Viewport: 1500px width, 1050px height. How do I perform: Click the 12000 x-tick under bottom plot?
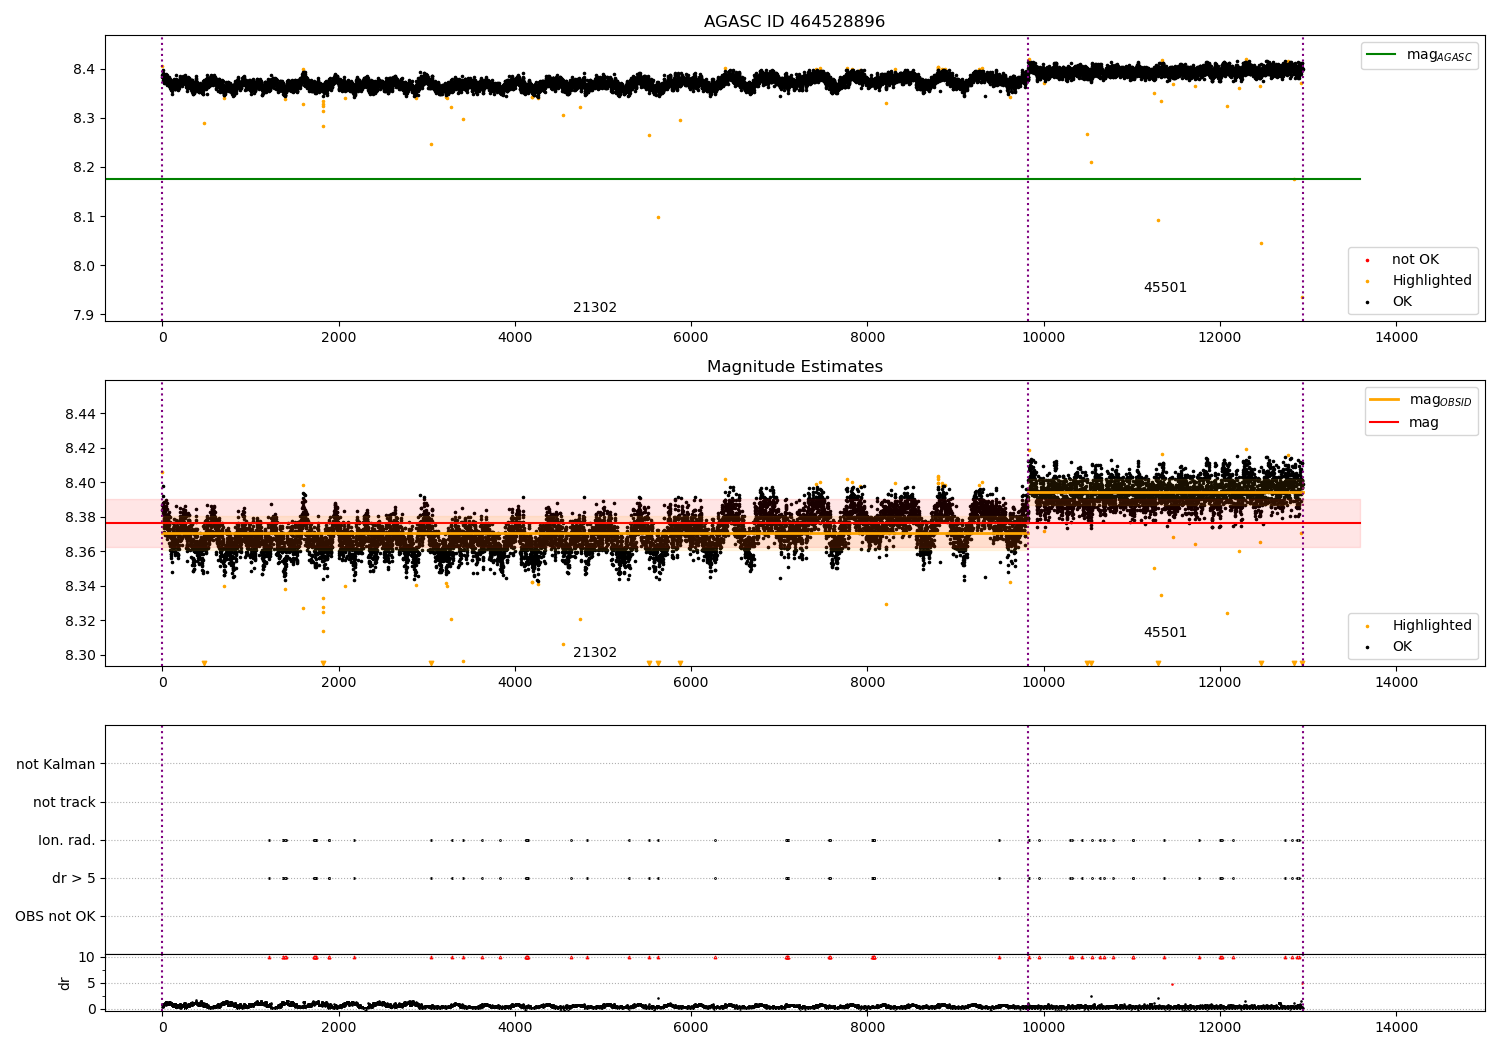1220,1028
